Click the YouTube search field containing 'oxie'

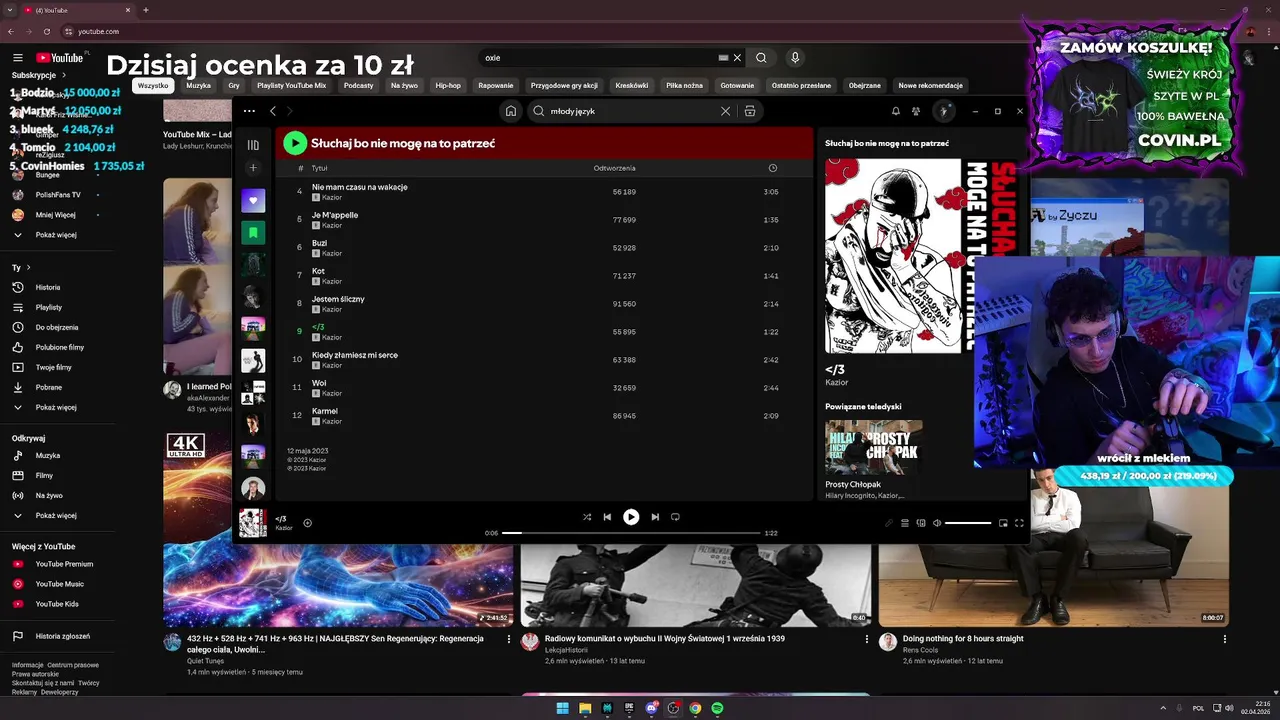[x=599, y=58]
